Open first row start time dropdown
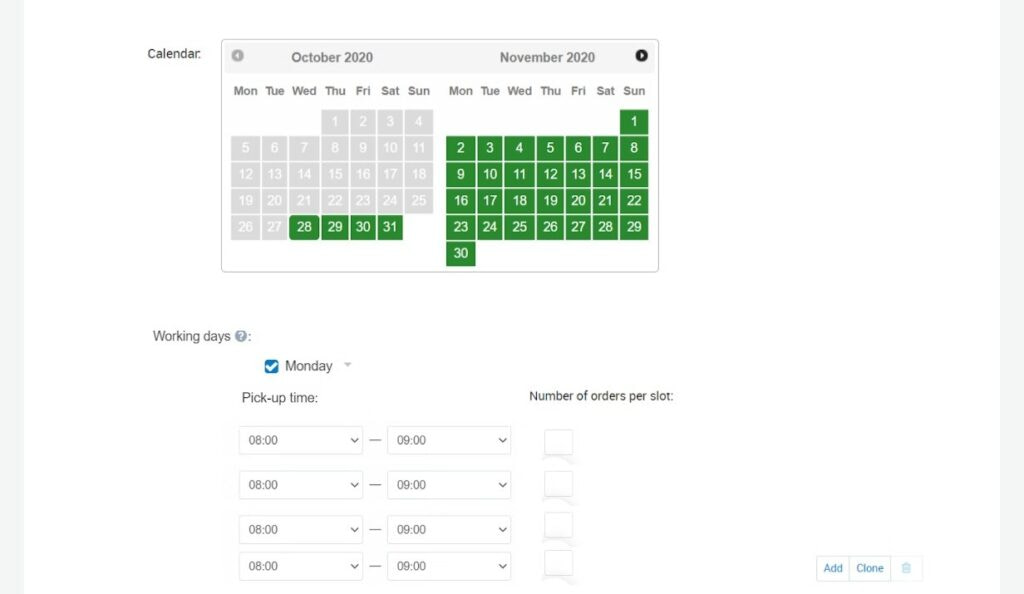The width and height of the screenshot is (1024, 594). coord(300,441)
